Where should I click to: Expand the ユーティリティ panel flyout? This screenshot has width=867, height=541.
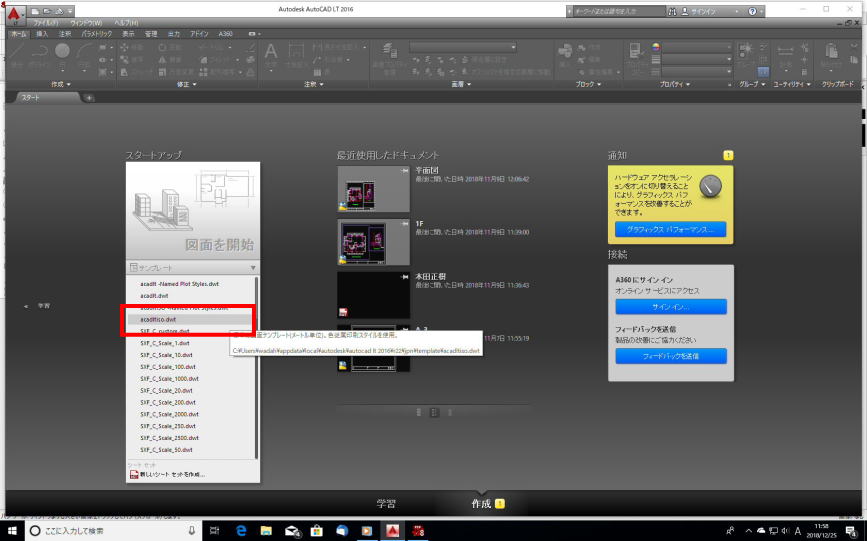(x=791, y=84)
